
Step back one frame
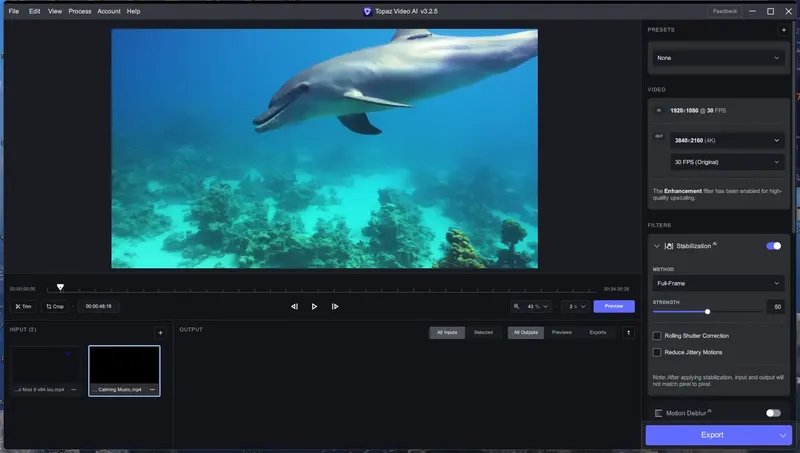coord(294,307)
